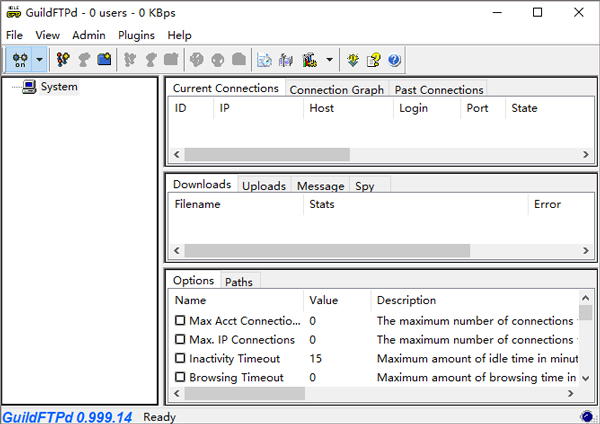600x424 pixels.
Task: Click the globe icon in the status bar
Action: pos(586,416)
